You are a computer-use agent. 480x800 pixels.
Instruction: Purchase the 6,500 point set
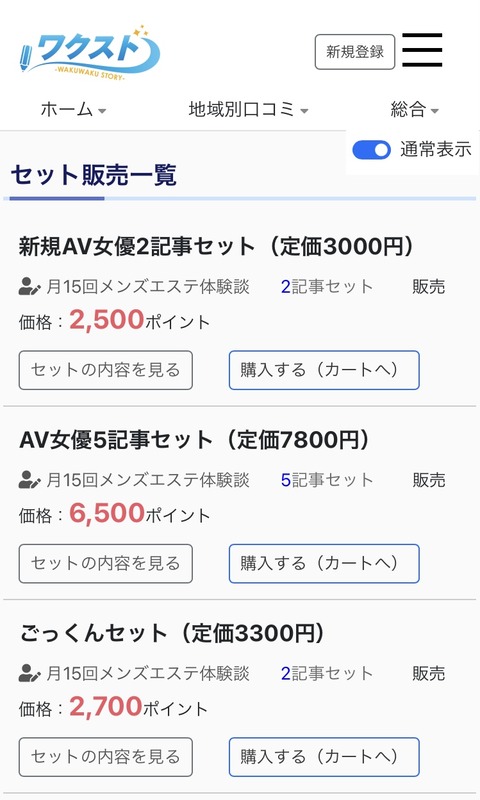coord(324,563)
